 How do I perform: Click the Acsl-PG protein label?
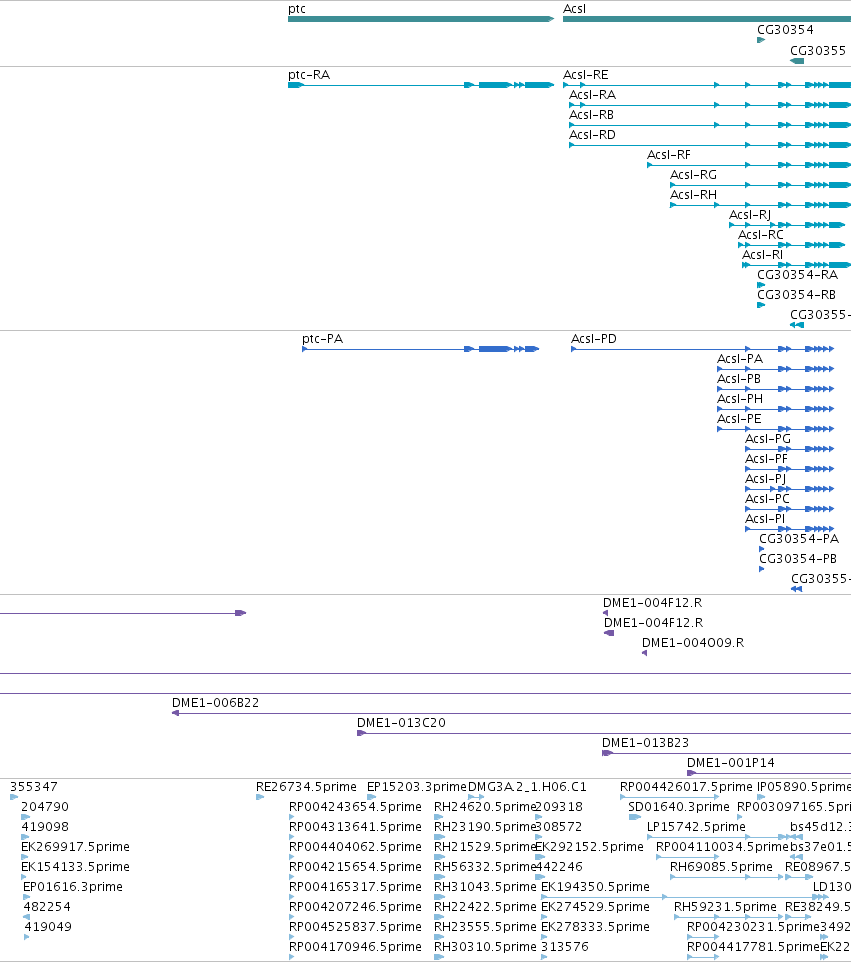768,439
